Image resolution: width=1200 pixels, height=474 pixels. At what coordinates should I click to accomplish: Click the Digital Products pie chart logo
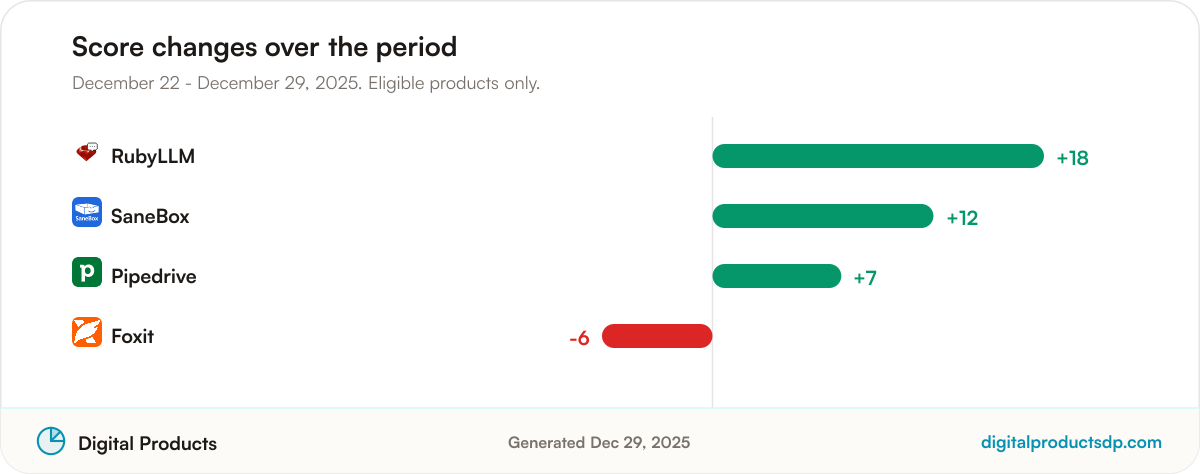point(51,441)
